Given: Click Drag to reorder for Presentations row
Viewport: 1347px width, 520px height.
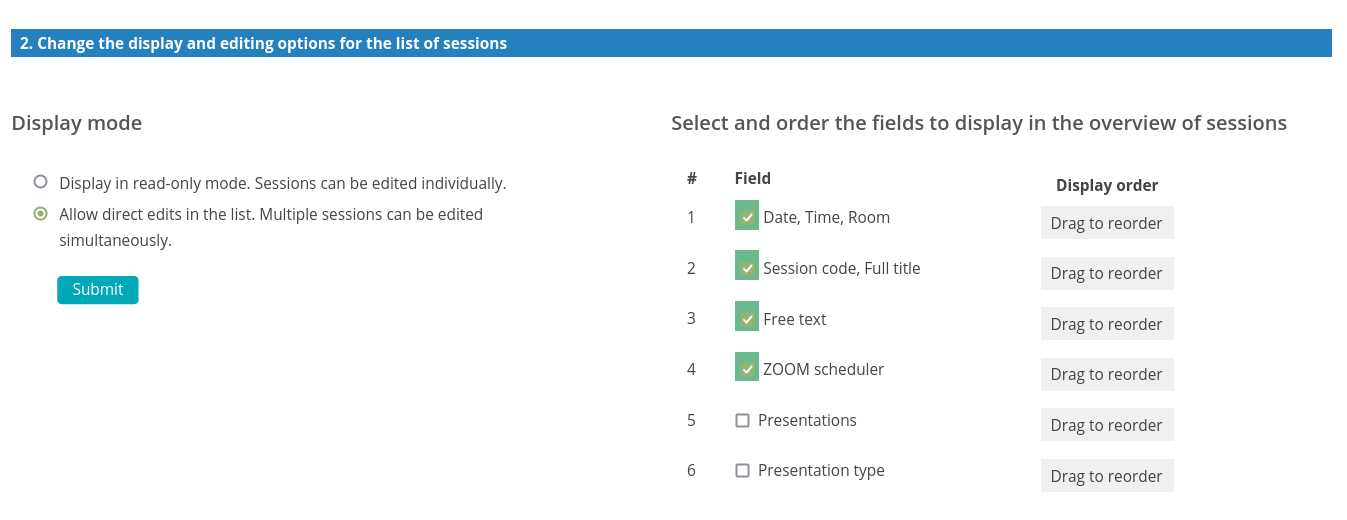Looking at the screenshot, I should pos(1107,425).
